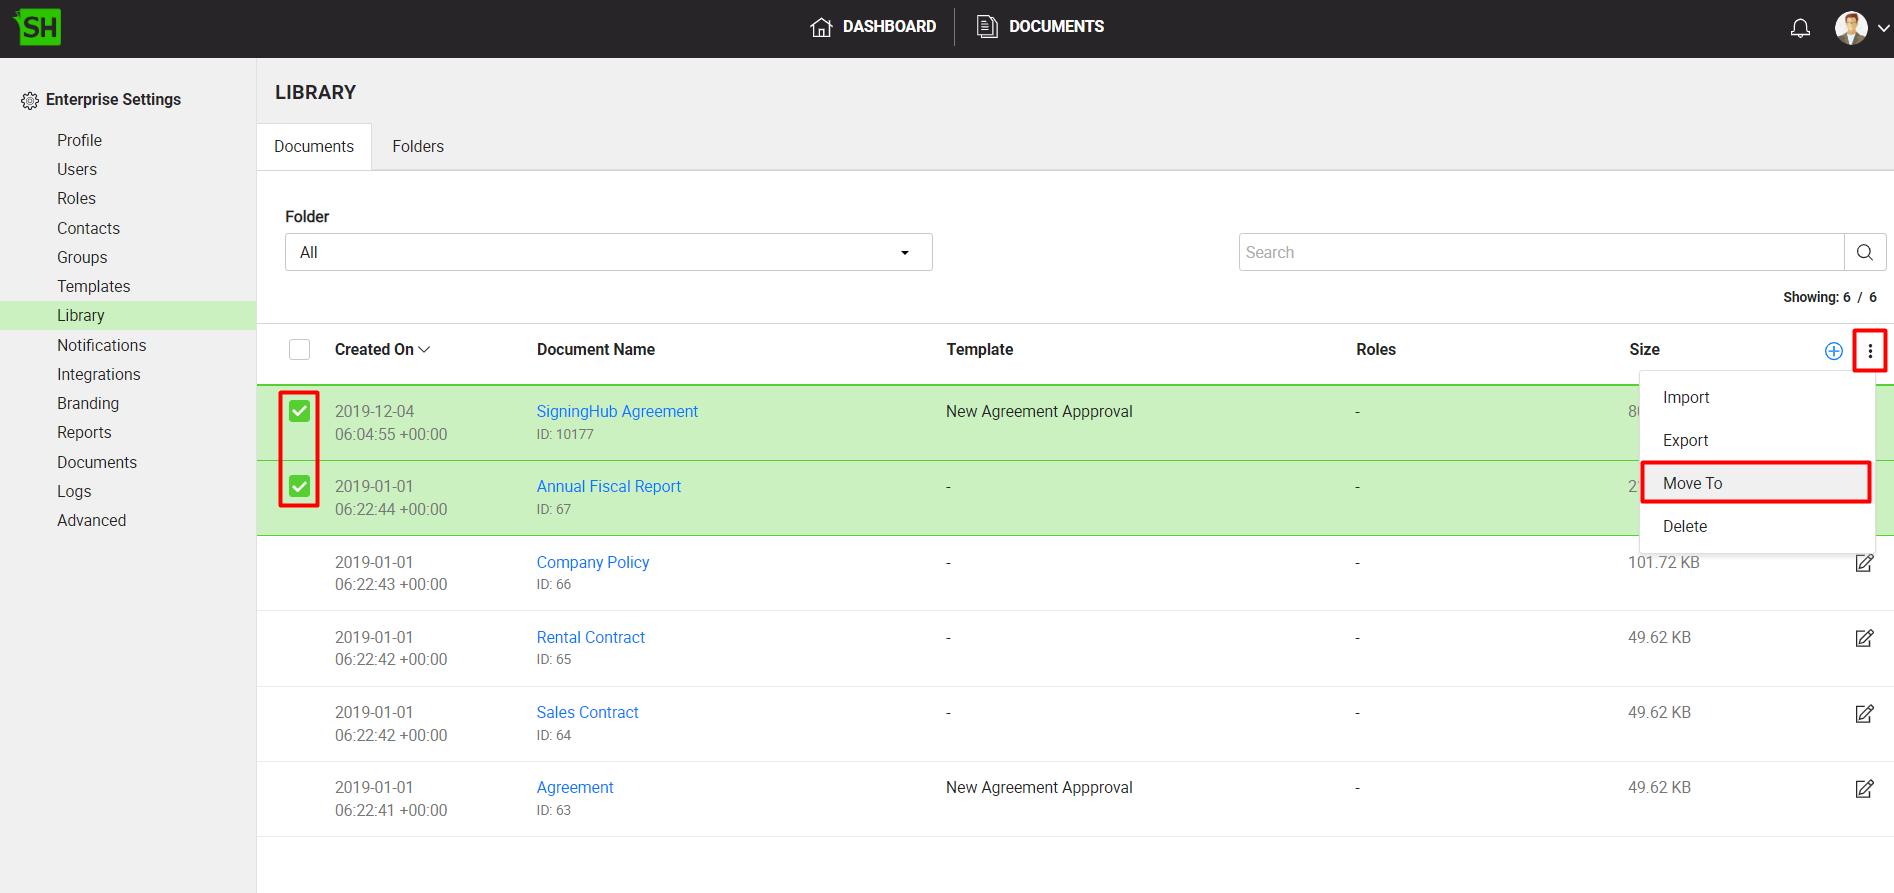Viewport: 1894px width, 893px height.
Task: Click the SigningHub SH logo
Action: click(x=38, y=27)
